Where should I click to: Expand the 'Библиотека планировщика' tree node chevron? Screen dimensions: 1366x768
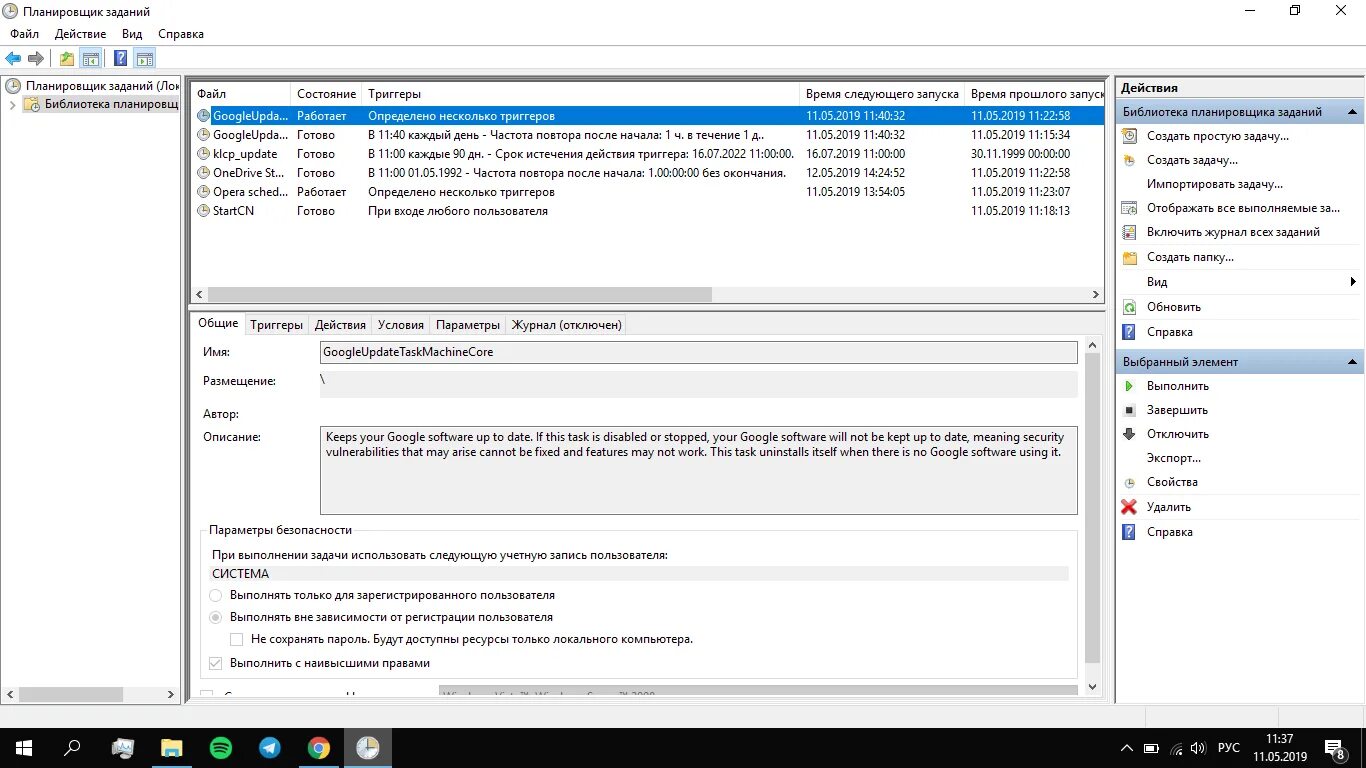12,105
